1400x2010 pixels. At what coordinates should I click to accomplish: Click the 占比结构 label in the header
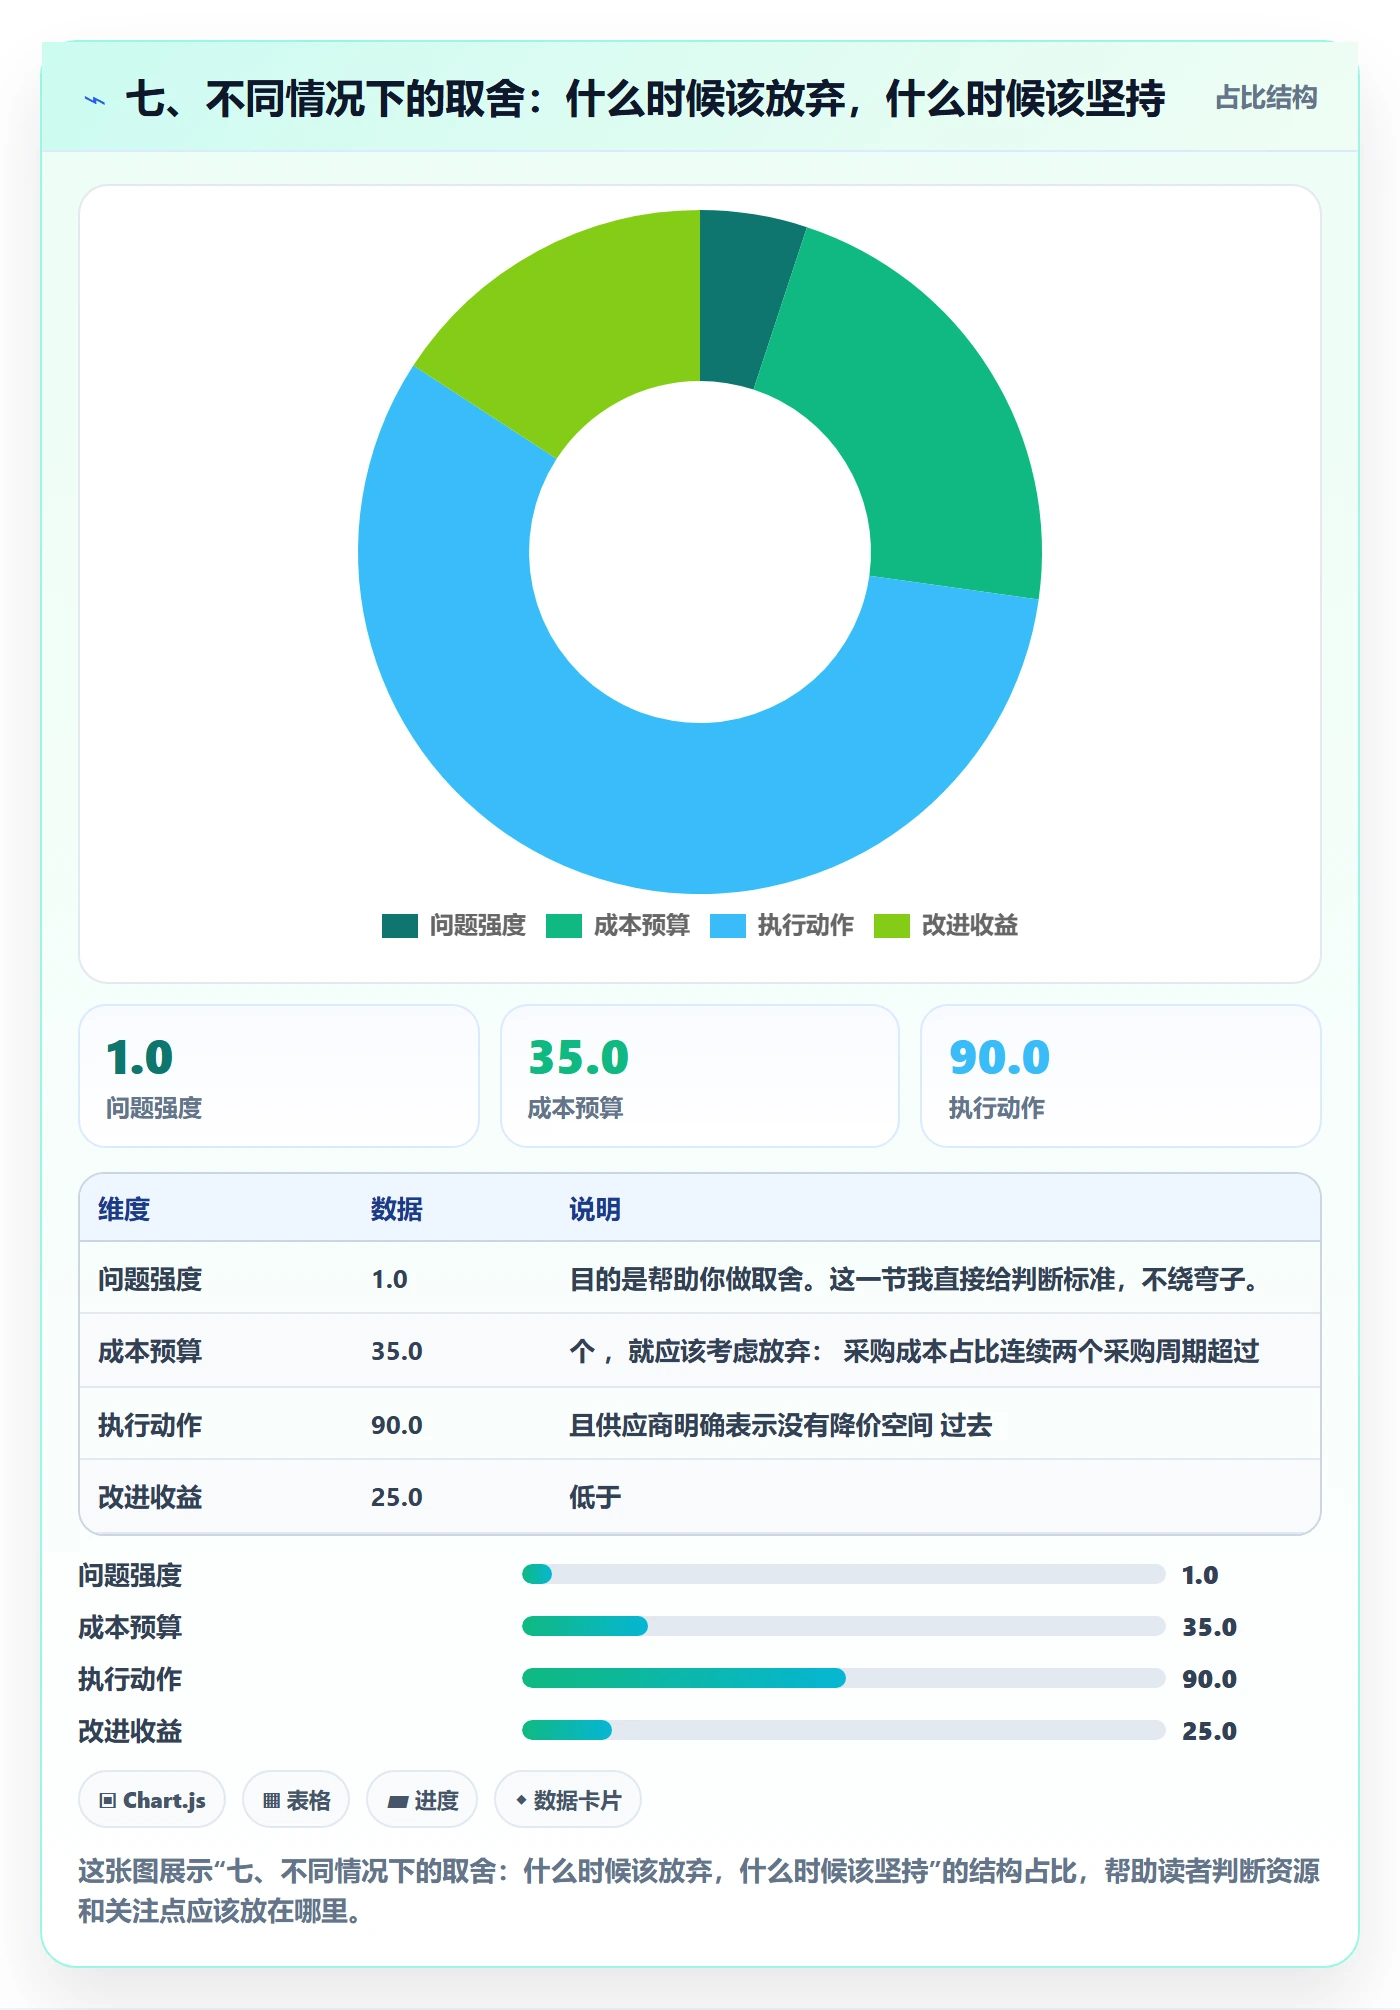1266,98
